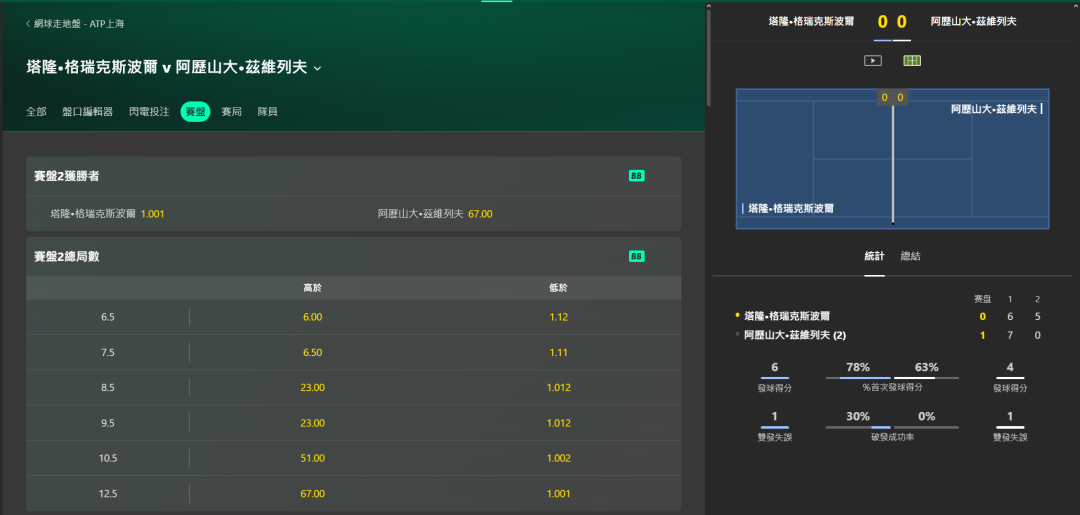This screenshot has width=1080, height=515.
Task: Click the 6.5 line value
Action: [x=107, y=317]
